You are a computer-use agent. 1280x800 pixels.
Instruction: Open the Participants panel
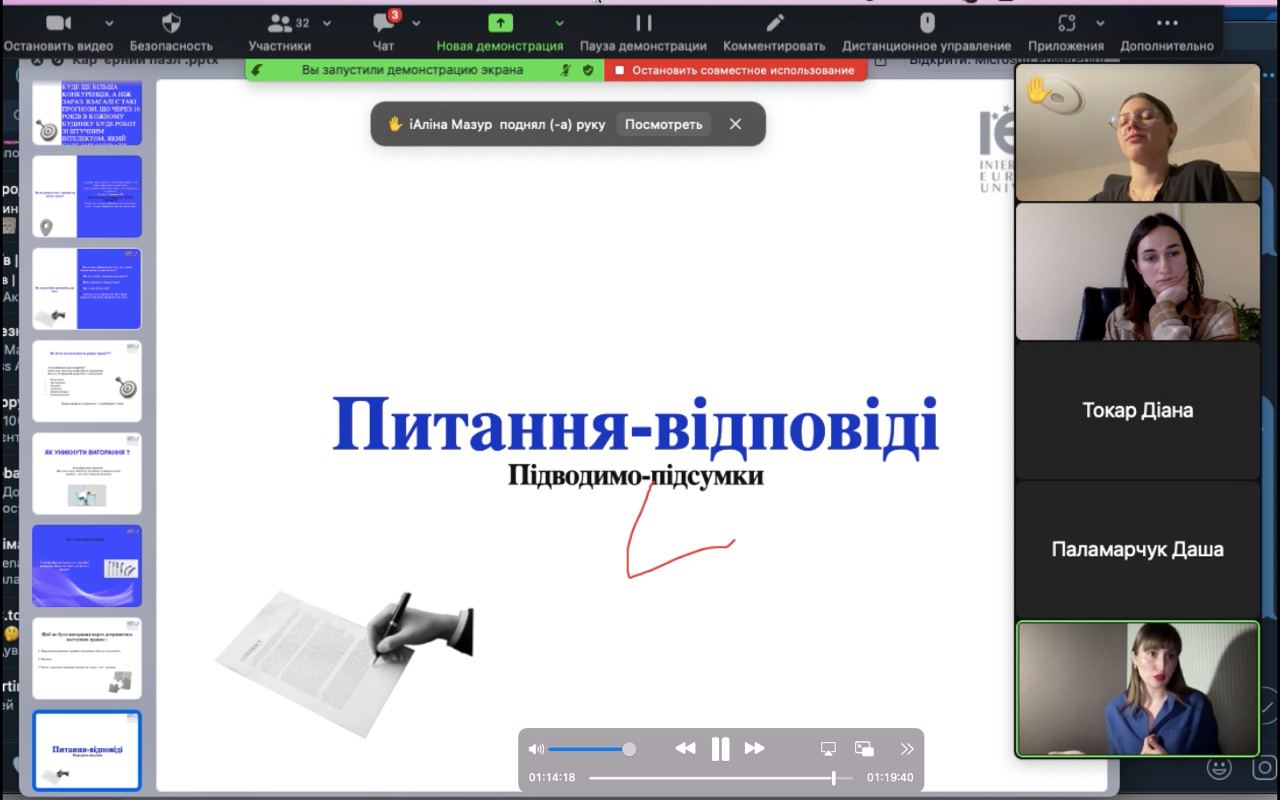(280, 23)
